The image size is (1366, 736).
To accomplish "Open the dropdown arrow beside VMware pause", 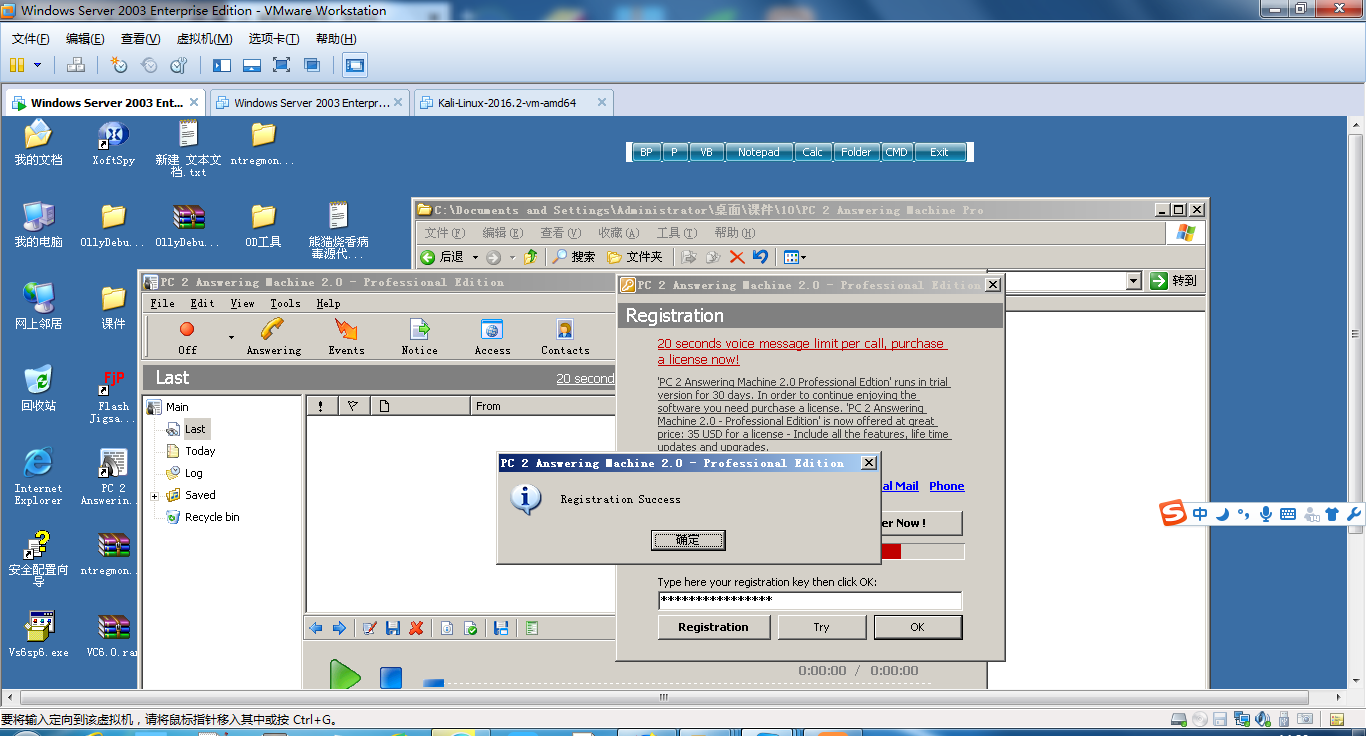I will click(x=38, y=65).
